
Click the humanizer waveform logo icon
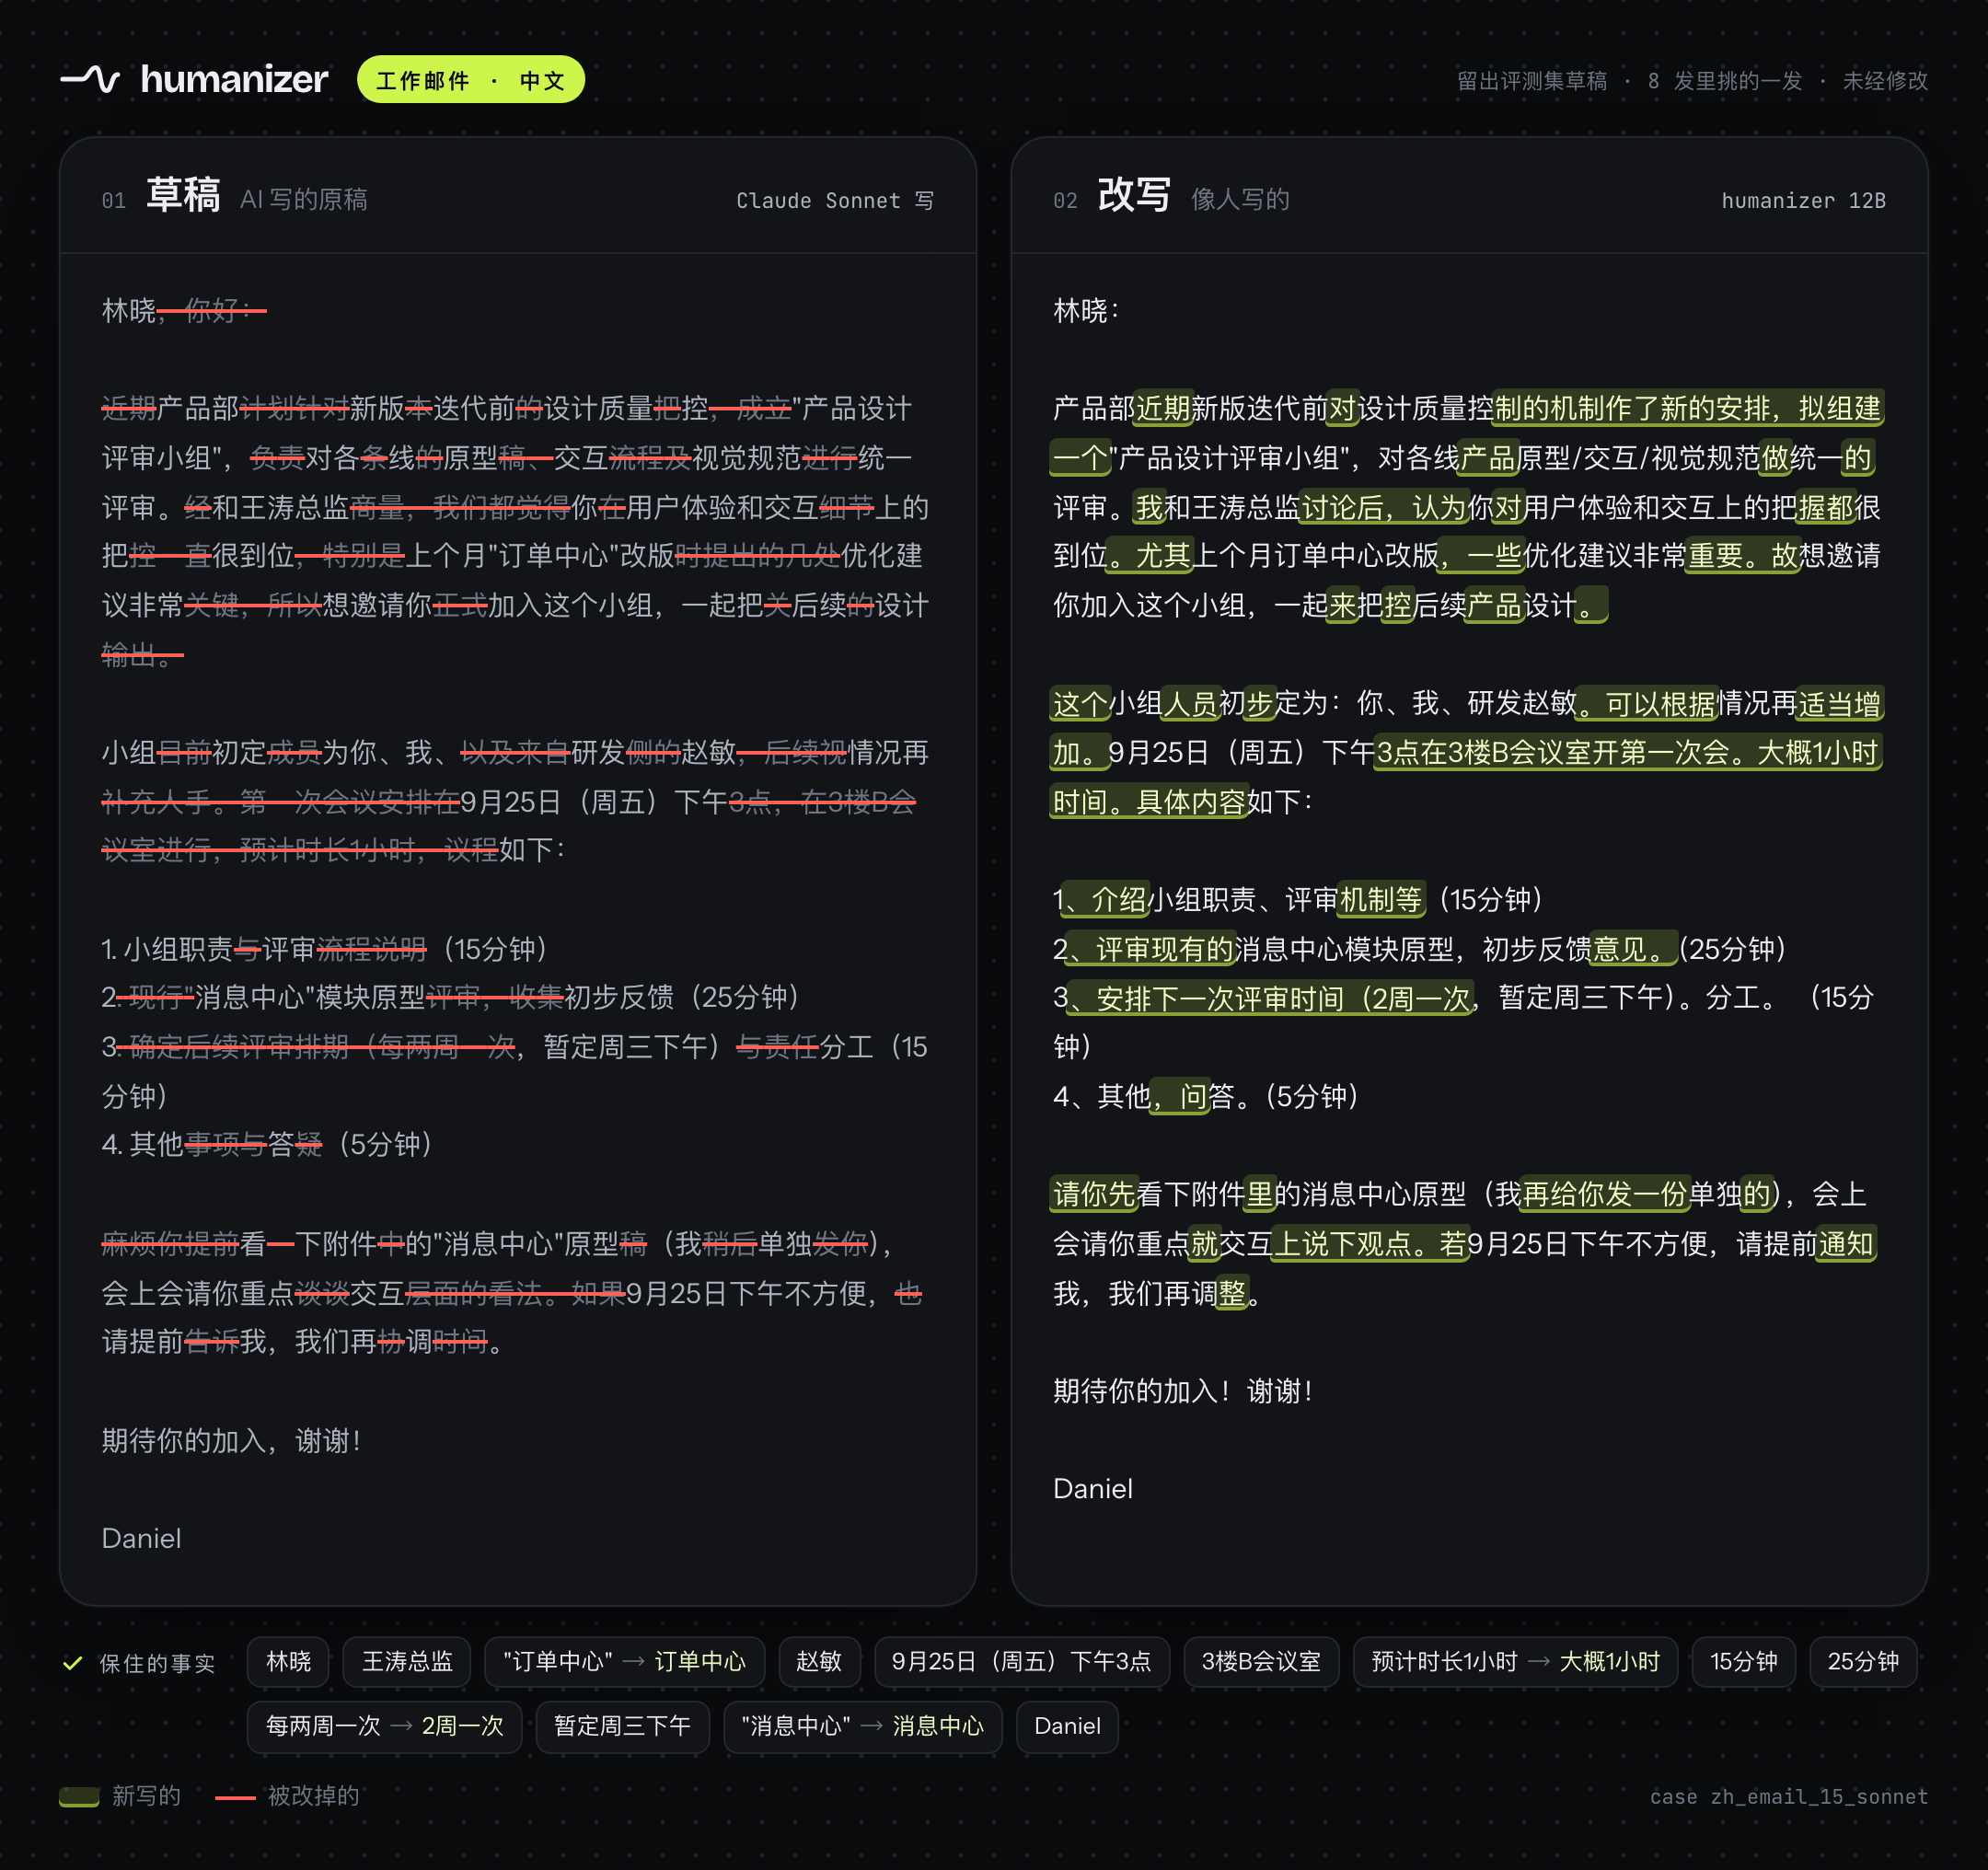point(90,79)
